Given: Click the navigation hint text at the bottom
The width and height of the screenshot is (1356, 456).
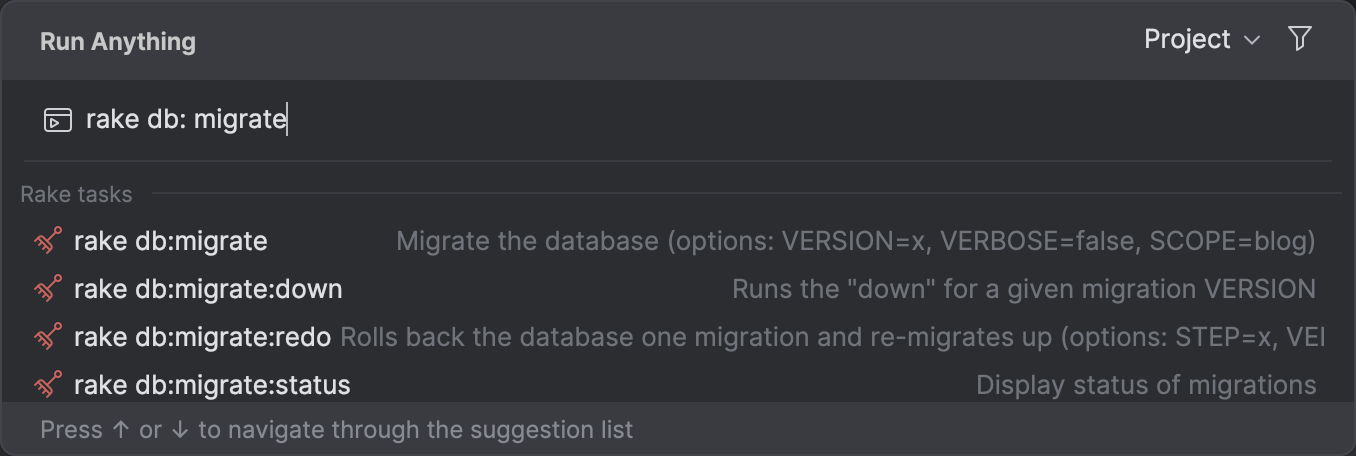Looking at the screenshot, I should pos(337,430).
